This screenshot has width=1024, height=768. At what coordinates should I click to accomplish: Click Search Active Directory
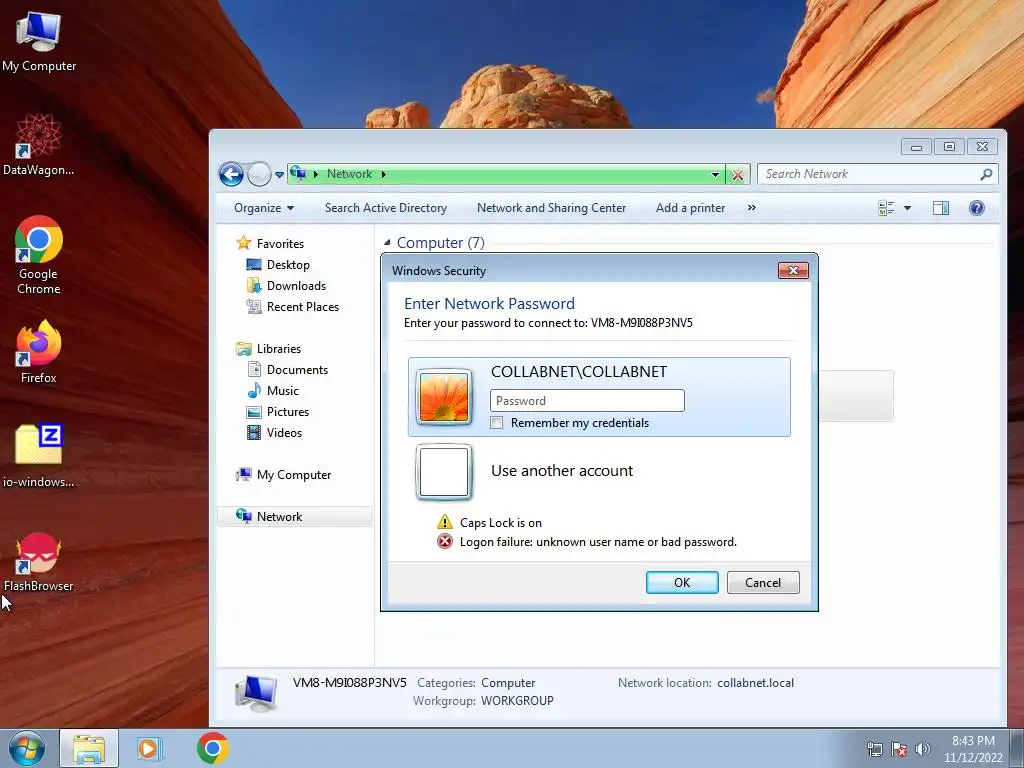pyautogui.click(x=386, y=208)
